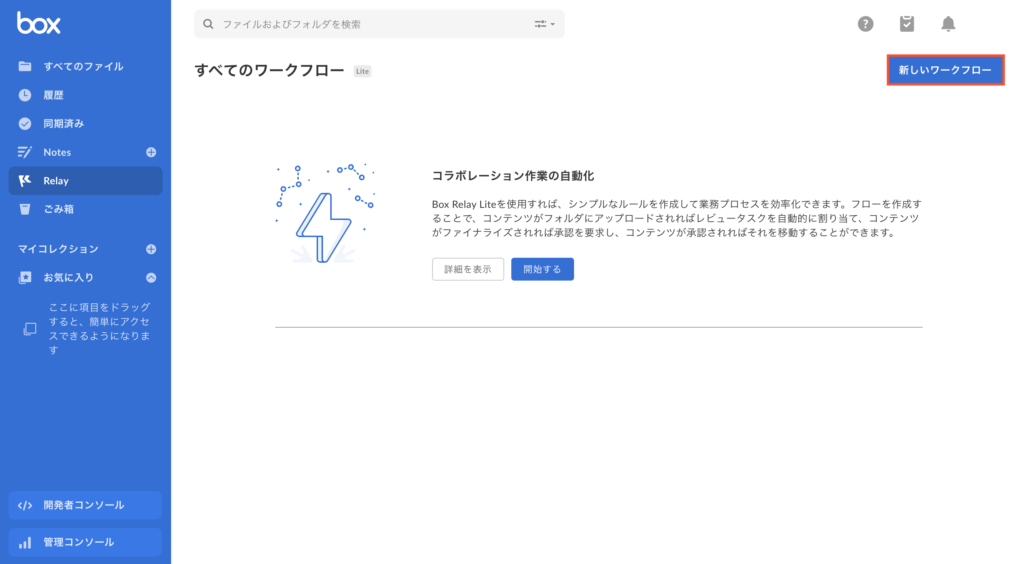Click the 同期済み checkmark icon
The height and width of the screenshot is (564, 1024).
pos(25,123)
